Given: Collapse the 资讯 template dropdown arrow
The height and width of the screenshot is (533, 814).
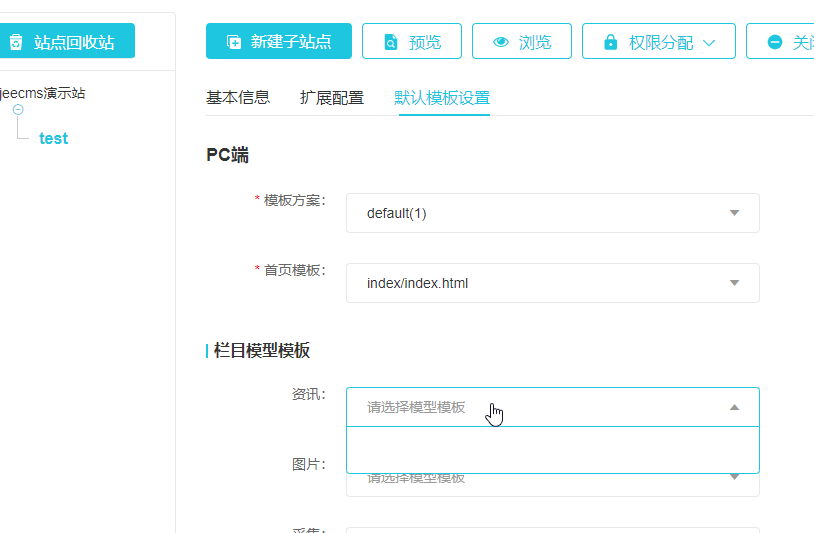Looking at the screenshot, I should 734,407.
